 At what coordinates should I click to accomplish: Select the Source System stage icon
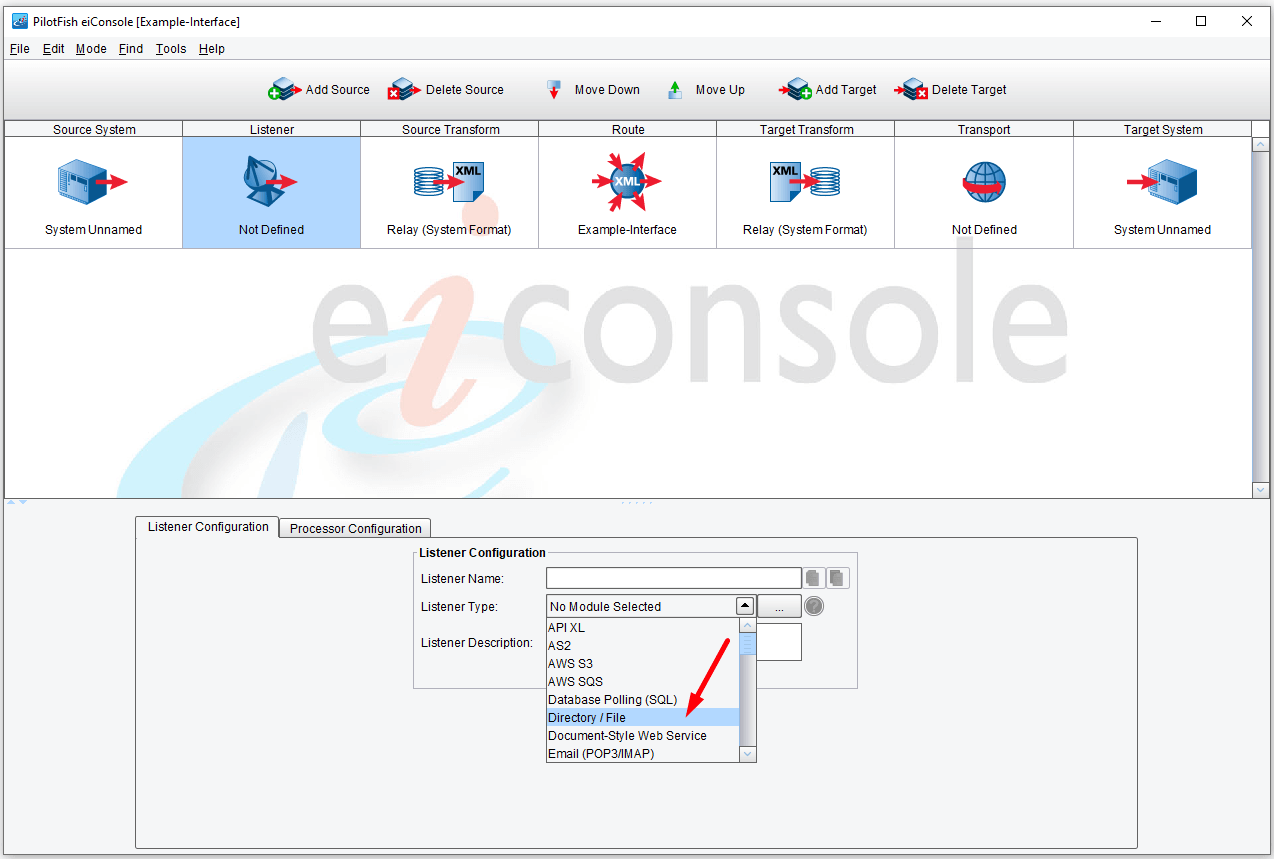point(93,182)
